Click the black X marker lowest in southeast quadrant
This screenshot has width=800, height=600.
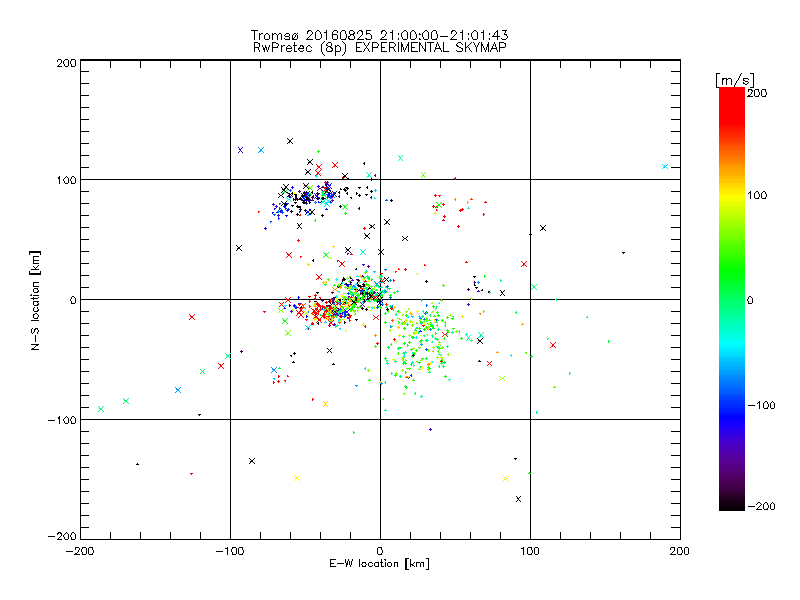coord(518,499)
